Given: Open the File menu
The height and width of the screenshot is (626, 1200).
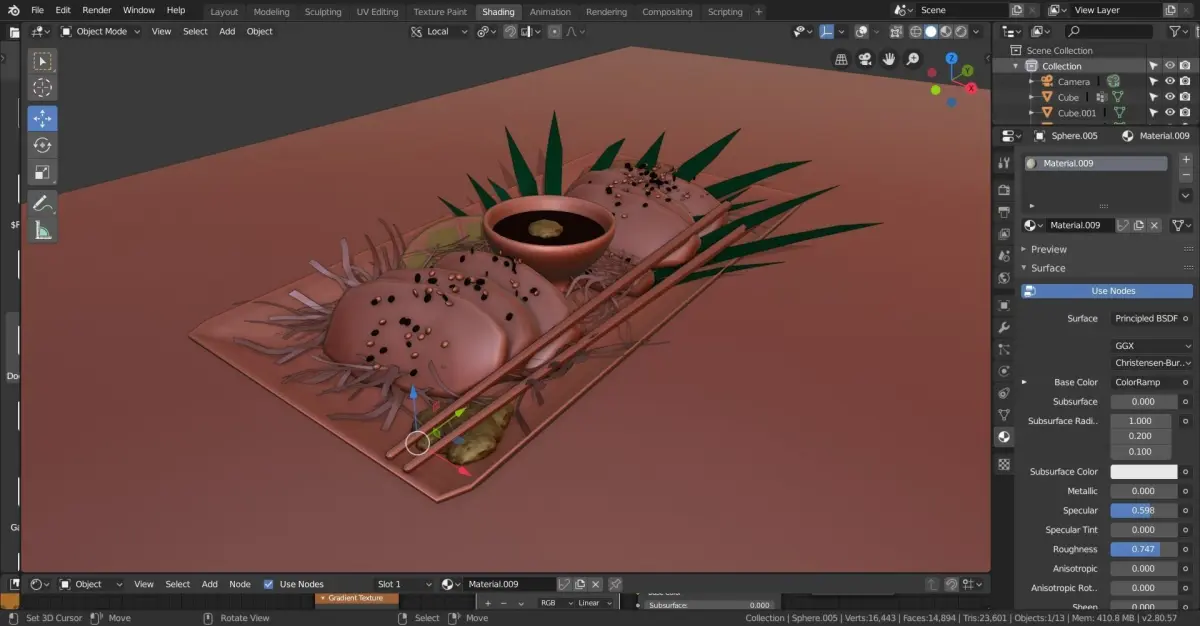Looking at the screenshot, I should click(x=37, y=10).
